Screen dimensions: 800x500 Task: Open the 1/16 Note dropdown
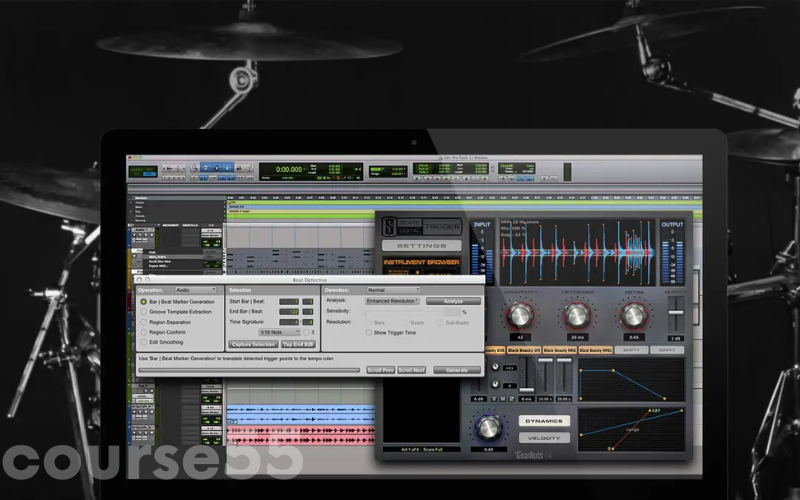280,332
